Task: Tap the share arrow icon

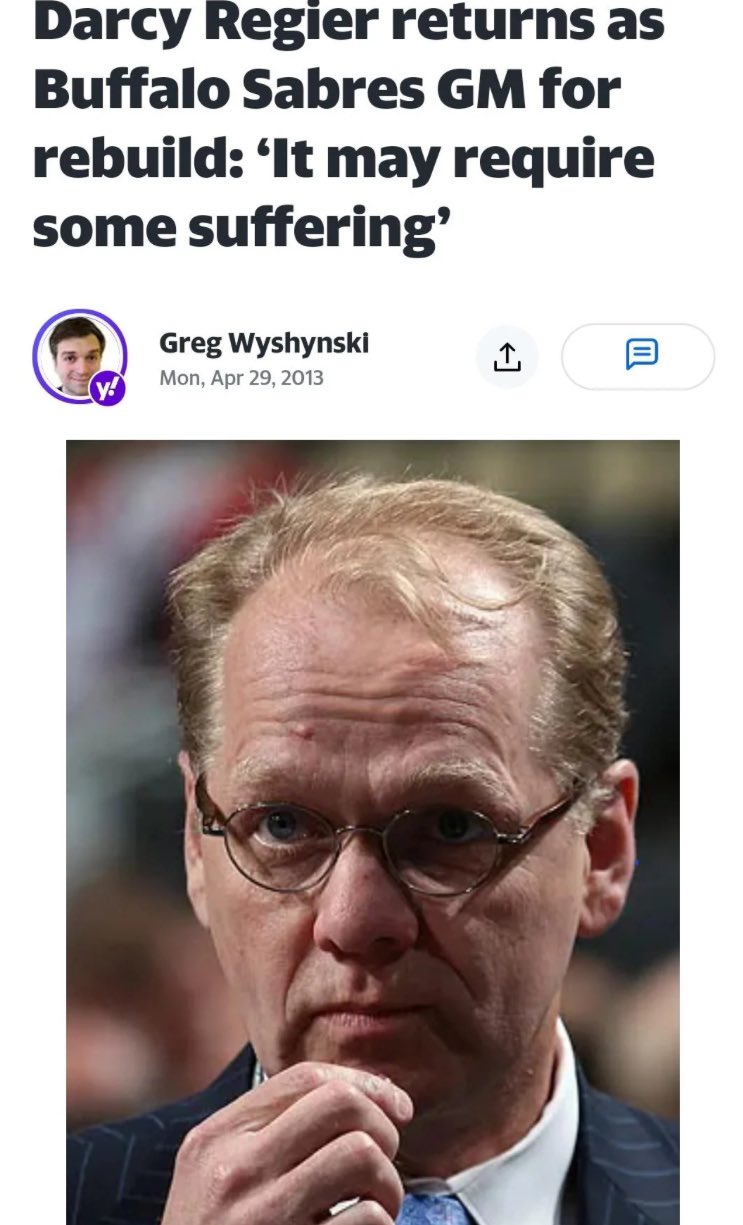Action: click(x=507, y=357)
